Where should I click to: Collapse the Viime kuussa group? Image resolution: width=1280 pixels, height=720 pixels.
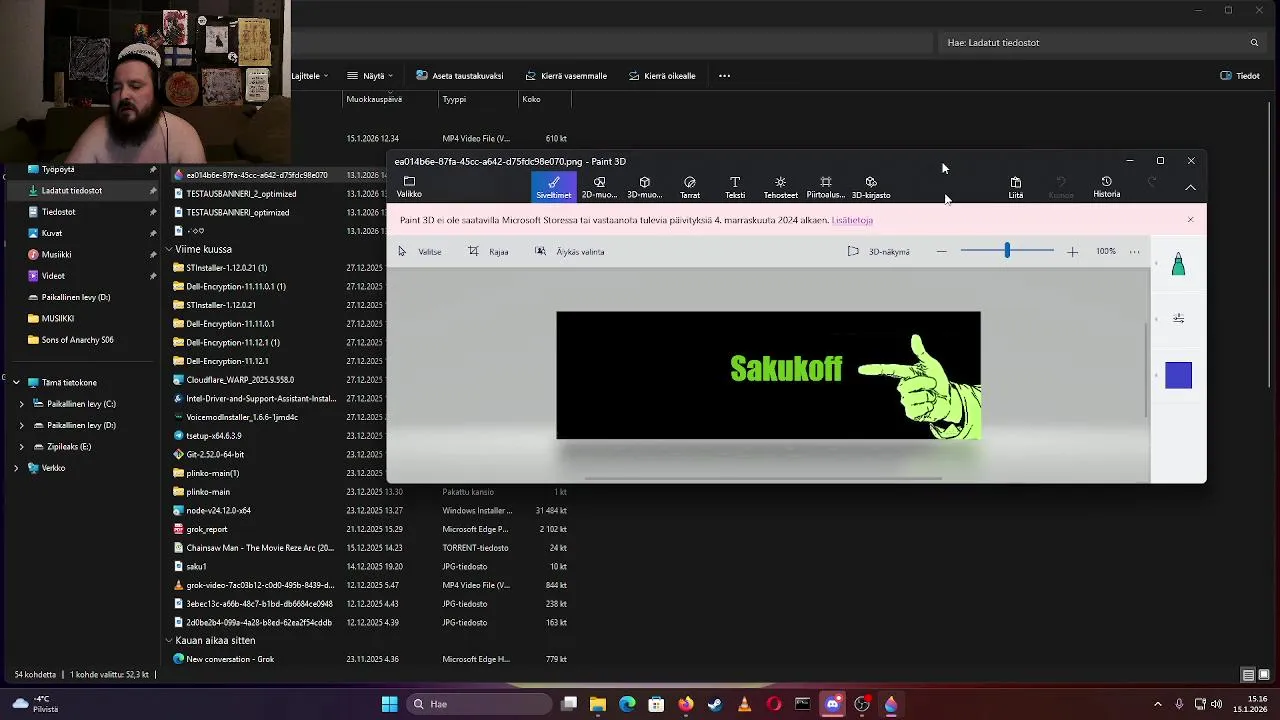[169, 249]
